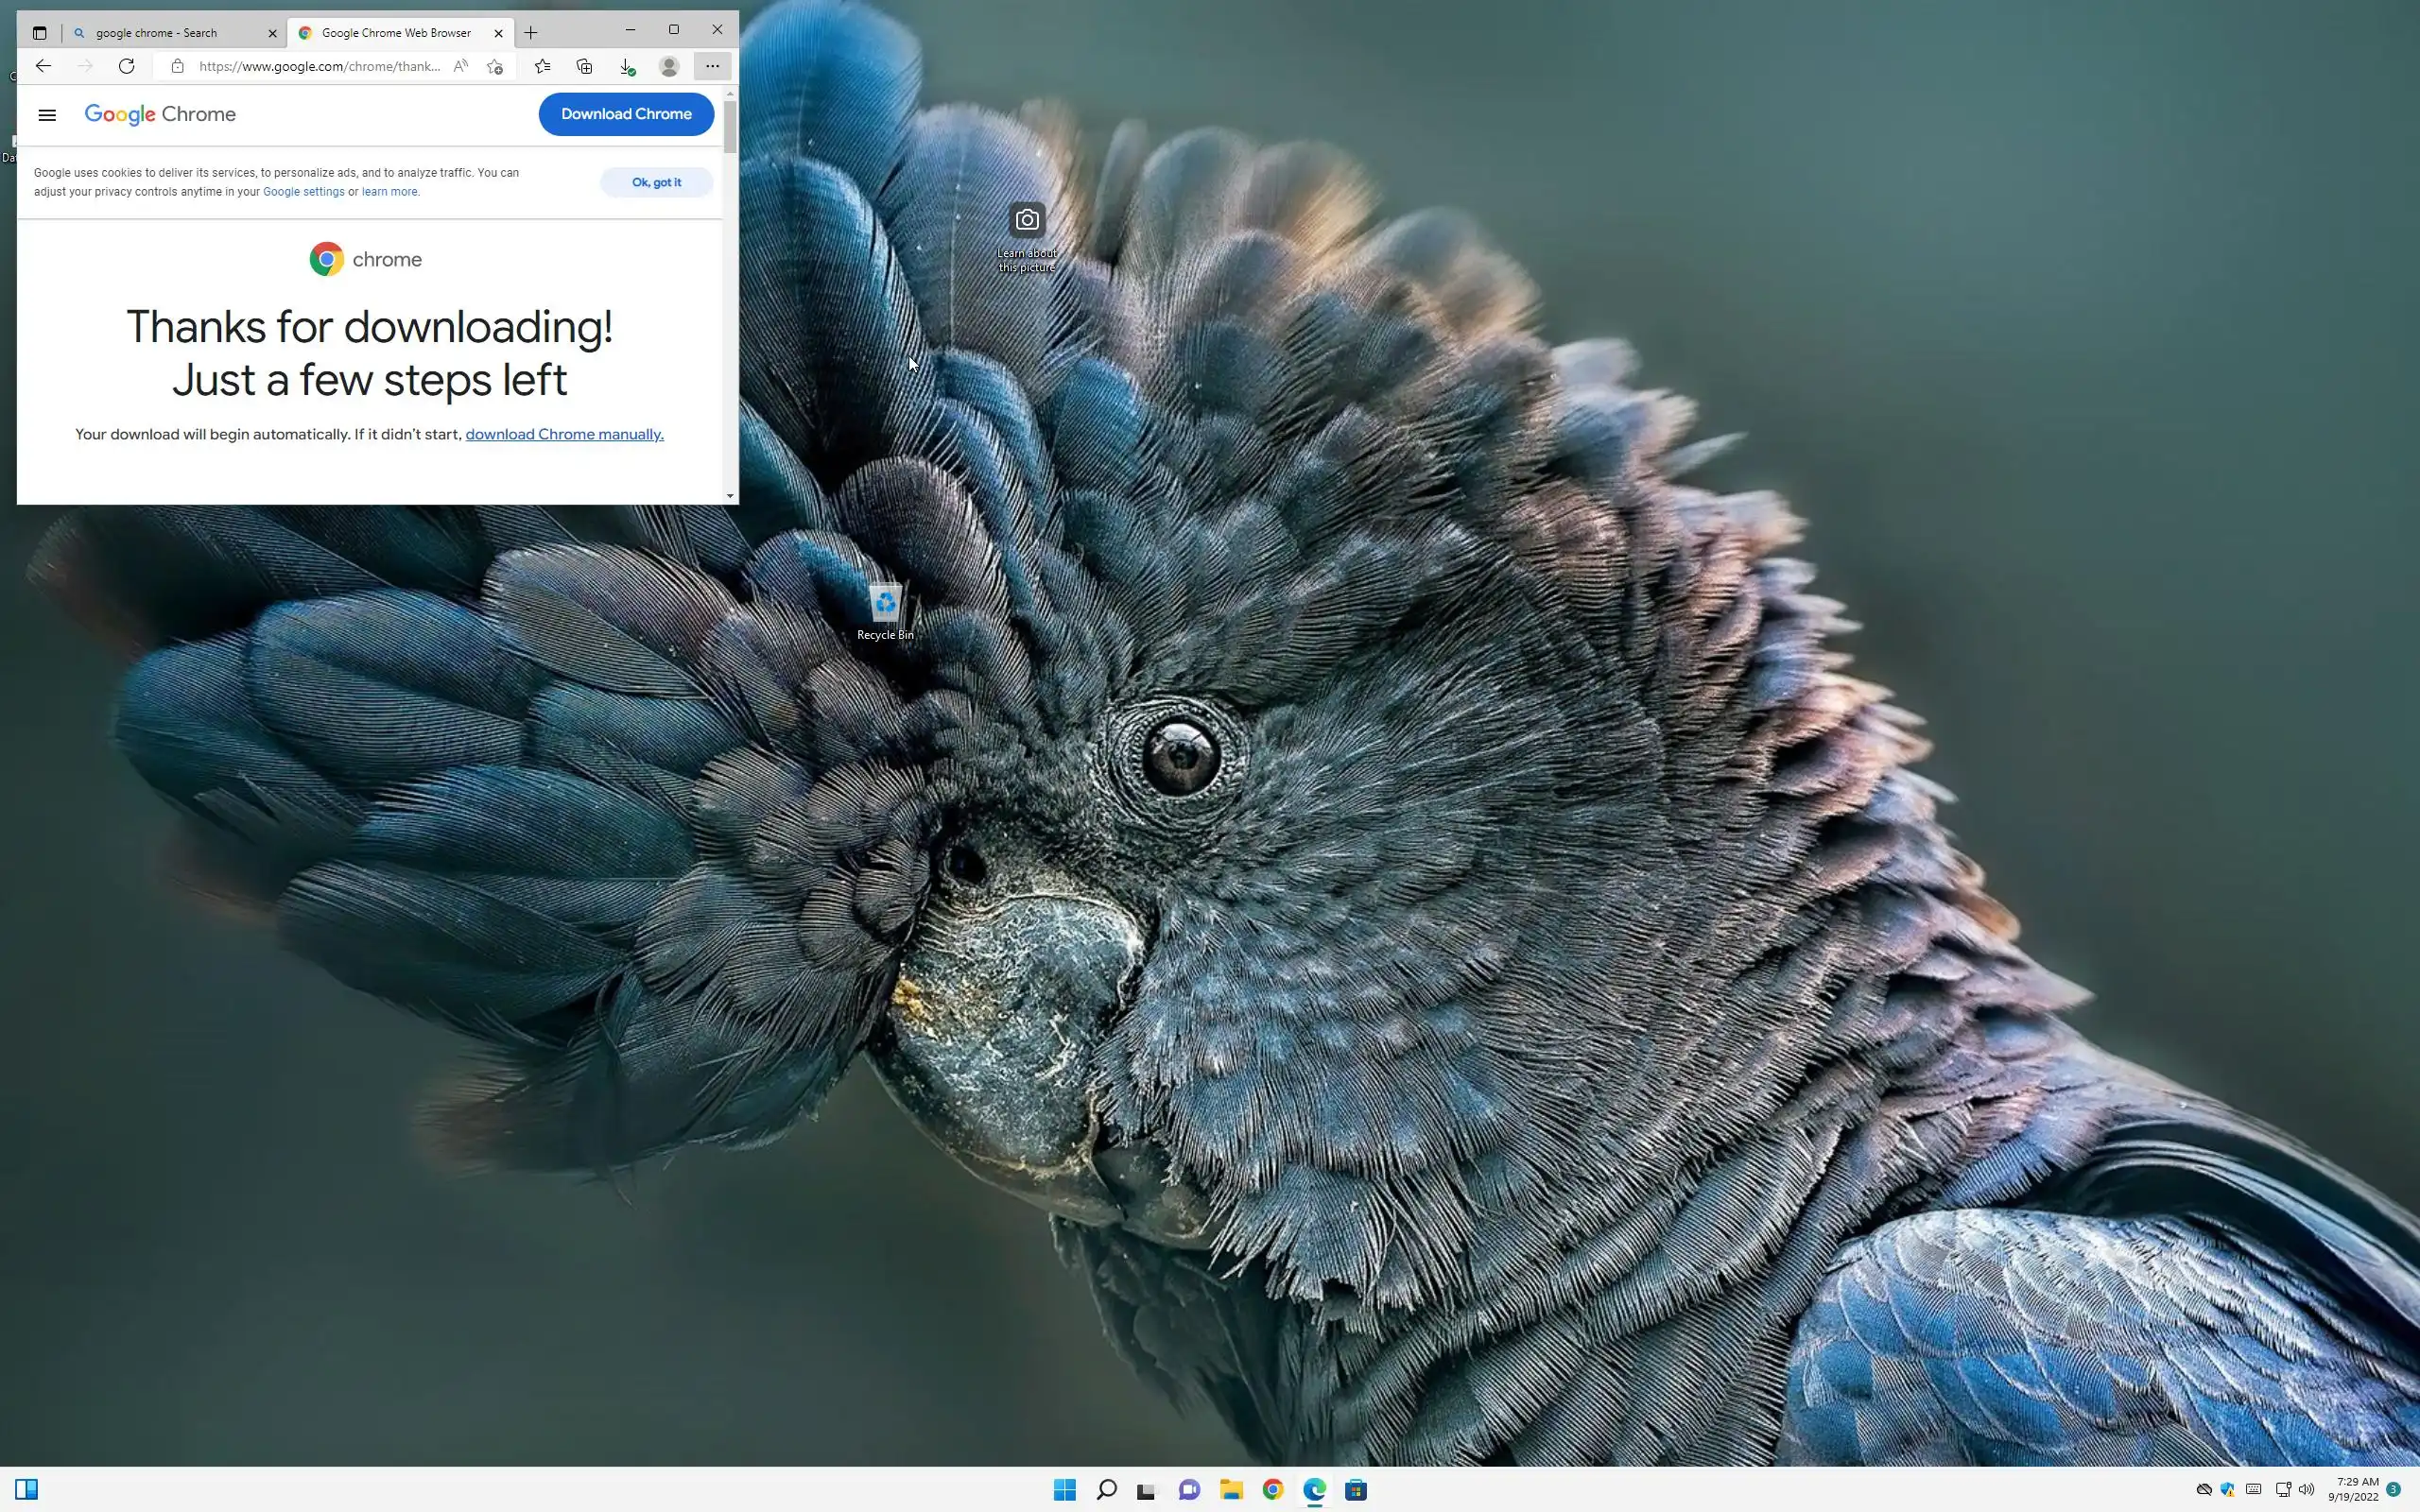Expand the Google Chrome hamburger menu

click(47, 115)
